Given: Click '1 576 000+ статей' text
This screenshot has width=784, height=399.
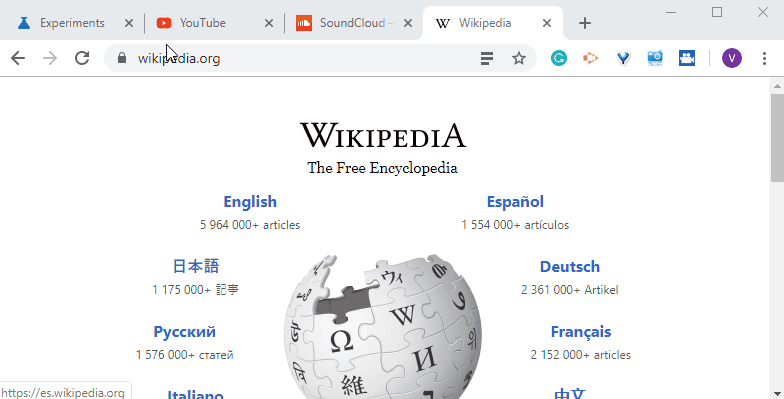Looking at the screenshot, I should [184, 355].
